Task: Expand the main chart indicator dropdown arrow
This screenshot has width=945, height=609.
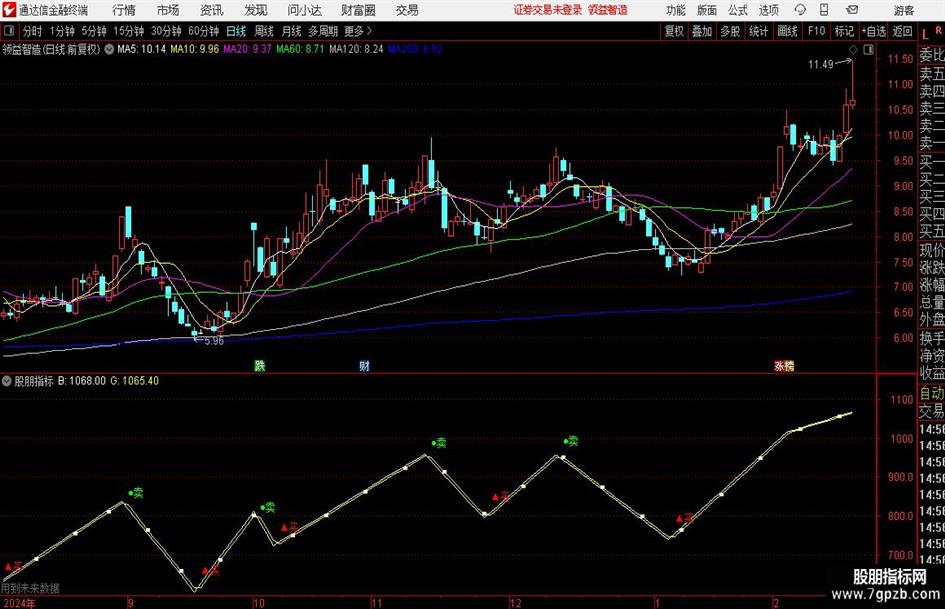Action: (x=109, y=49)
